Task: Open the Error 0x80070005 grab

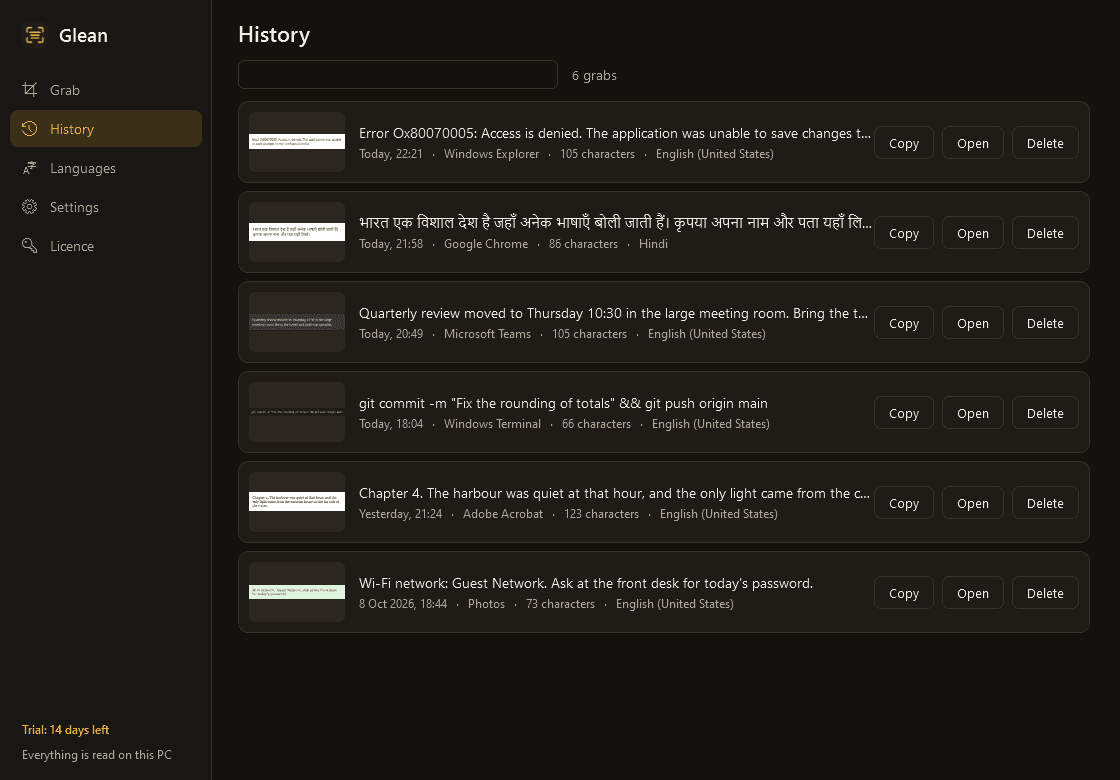Action: (x=973, y=143)
